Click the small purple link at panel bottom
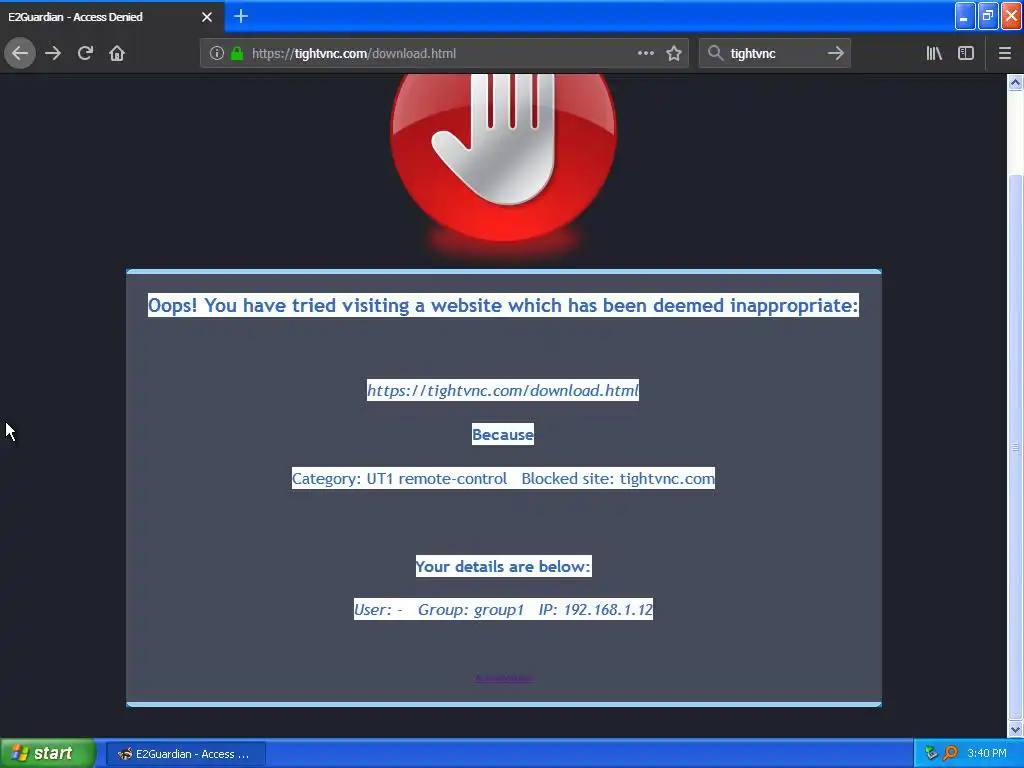1024x768 pixels. 504,679
